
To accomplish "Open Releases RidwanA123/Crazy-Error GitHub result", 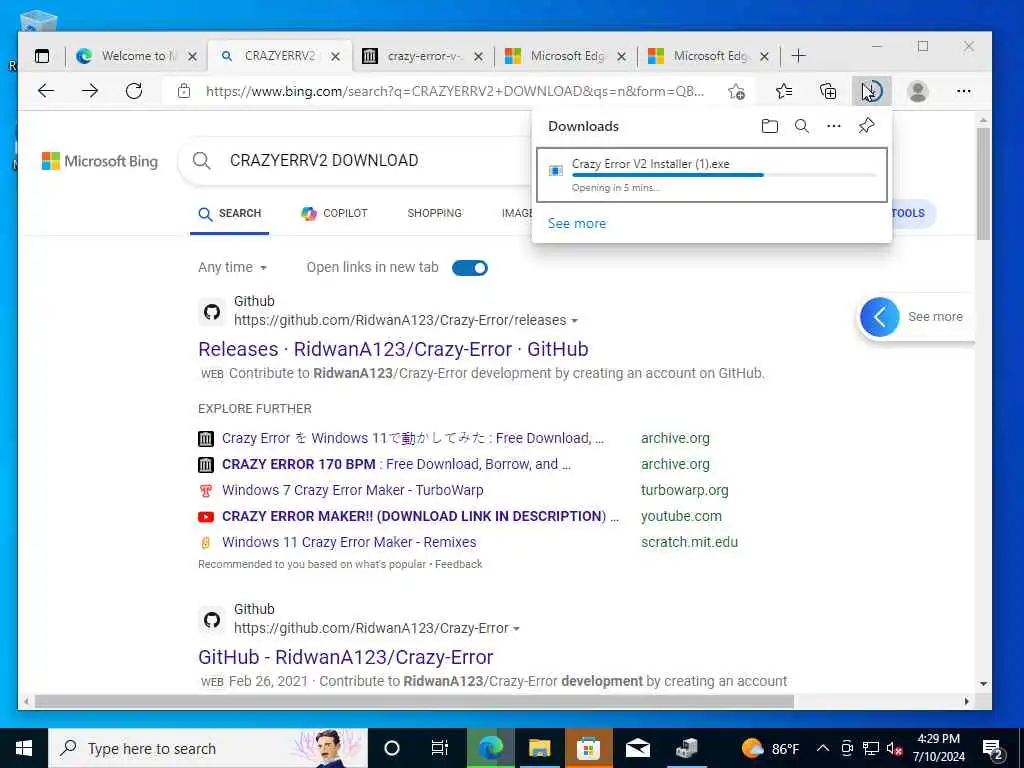I will [393, 349].
